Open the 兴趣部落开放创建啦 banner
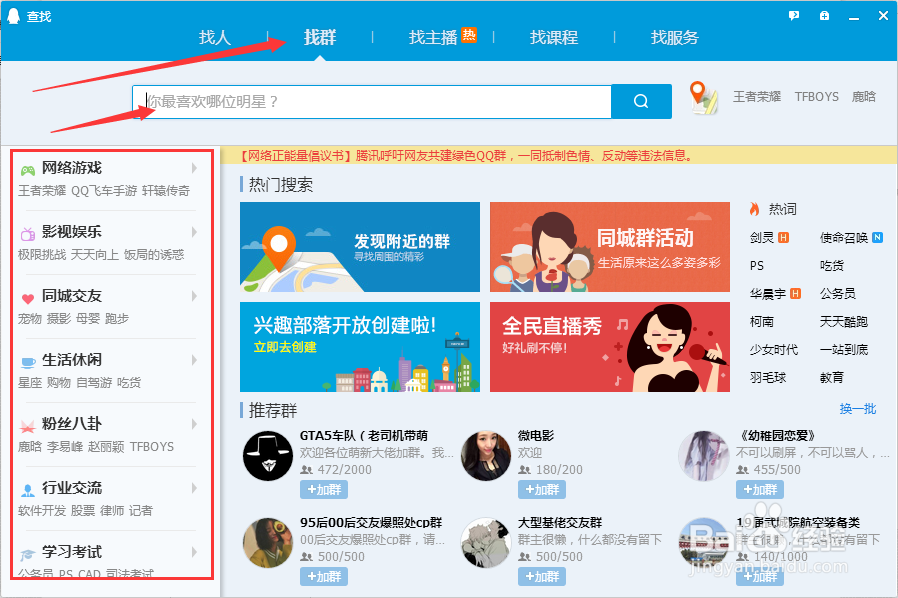Image resolution: width=898 pixels, height=598 pixels. (x=360, y=347)
